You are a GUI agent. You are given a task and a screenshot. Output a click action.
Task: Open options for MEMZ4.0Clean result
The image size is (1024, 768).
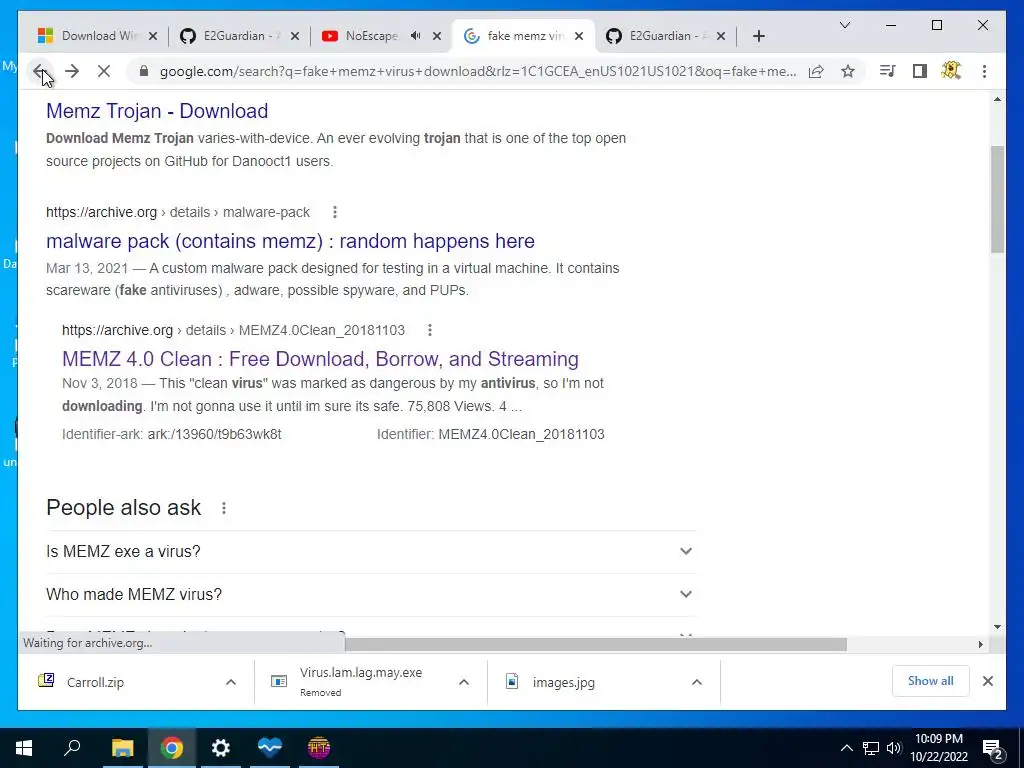click(x=430, y=330)
